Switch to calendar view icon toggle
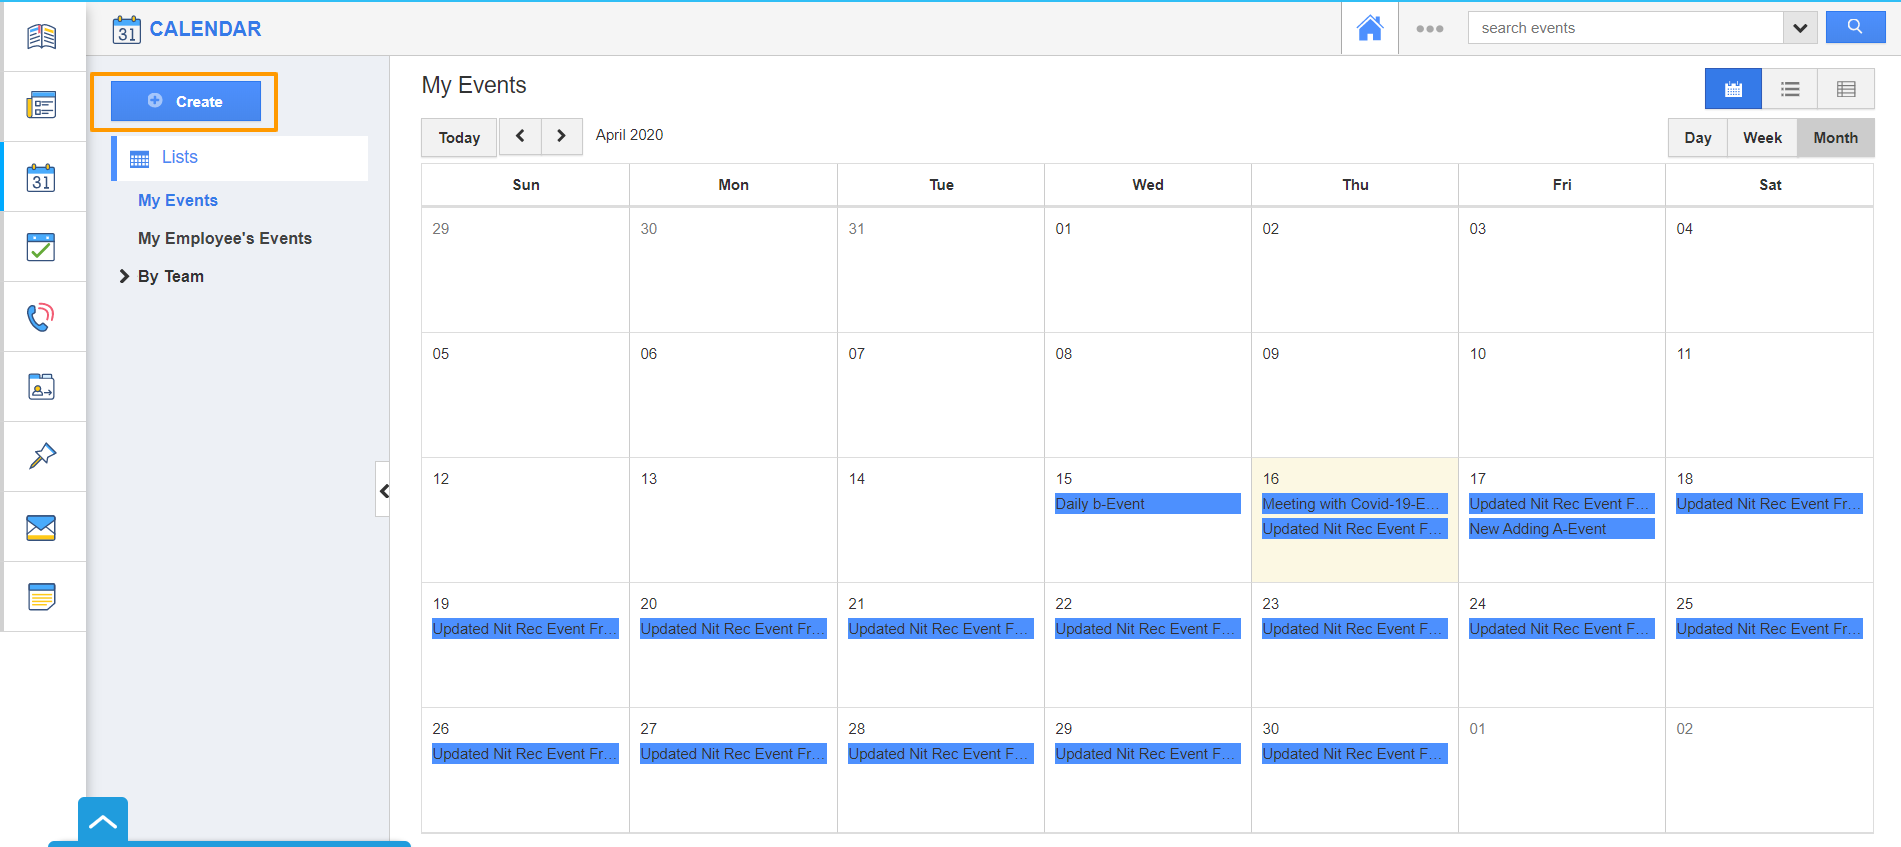 1733,89
